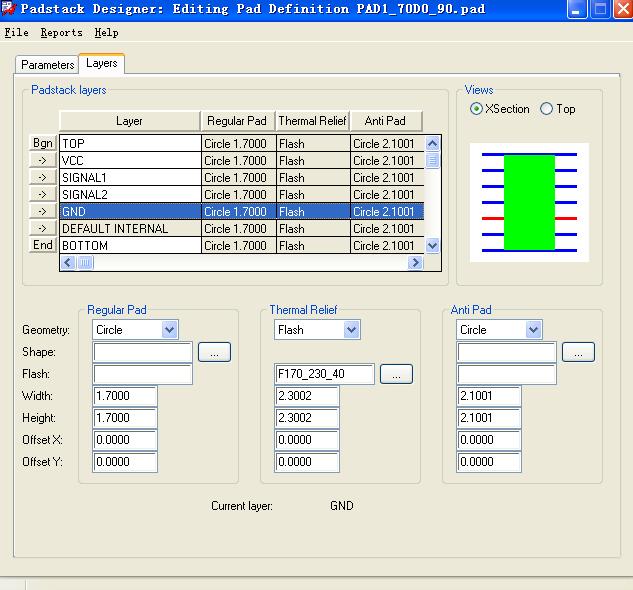Browse for the Regular Pad shape
Screen dimensions: 633x590
214,352
